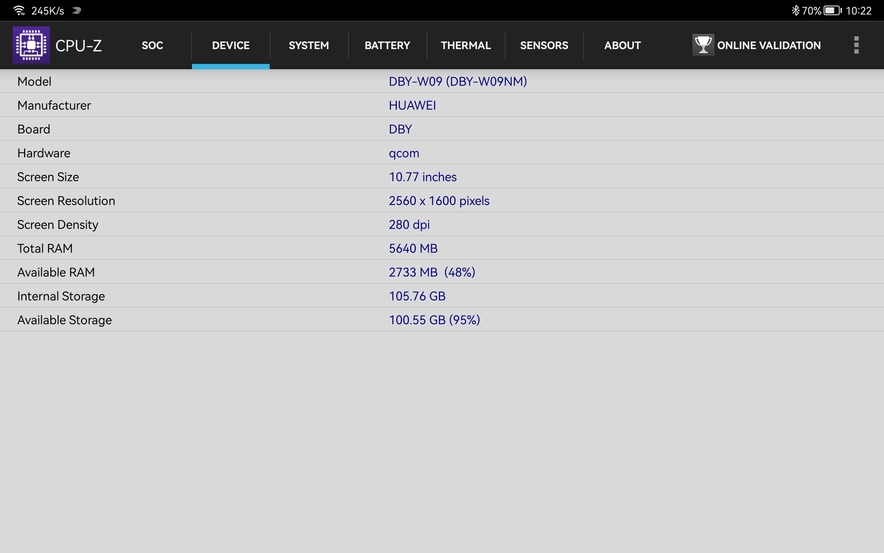Switch to the SOC tab

pos(152,45)
